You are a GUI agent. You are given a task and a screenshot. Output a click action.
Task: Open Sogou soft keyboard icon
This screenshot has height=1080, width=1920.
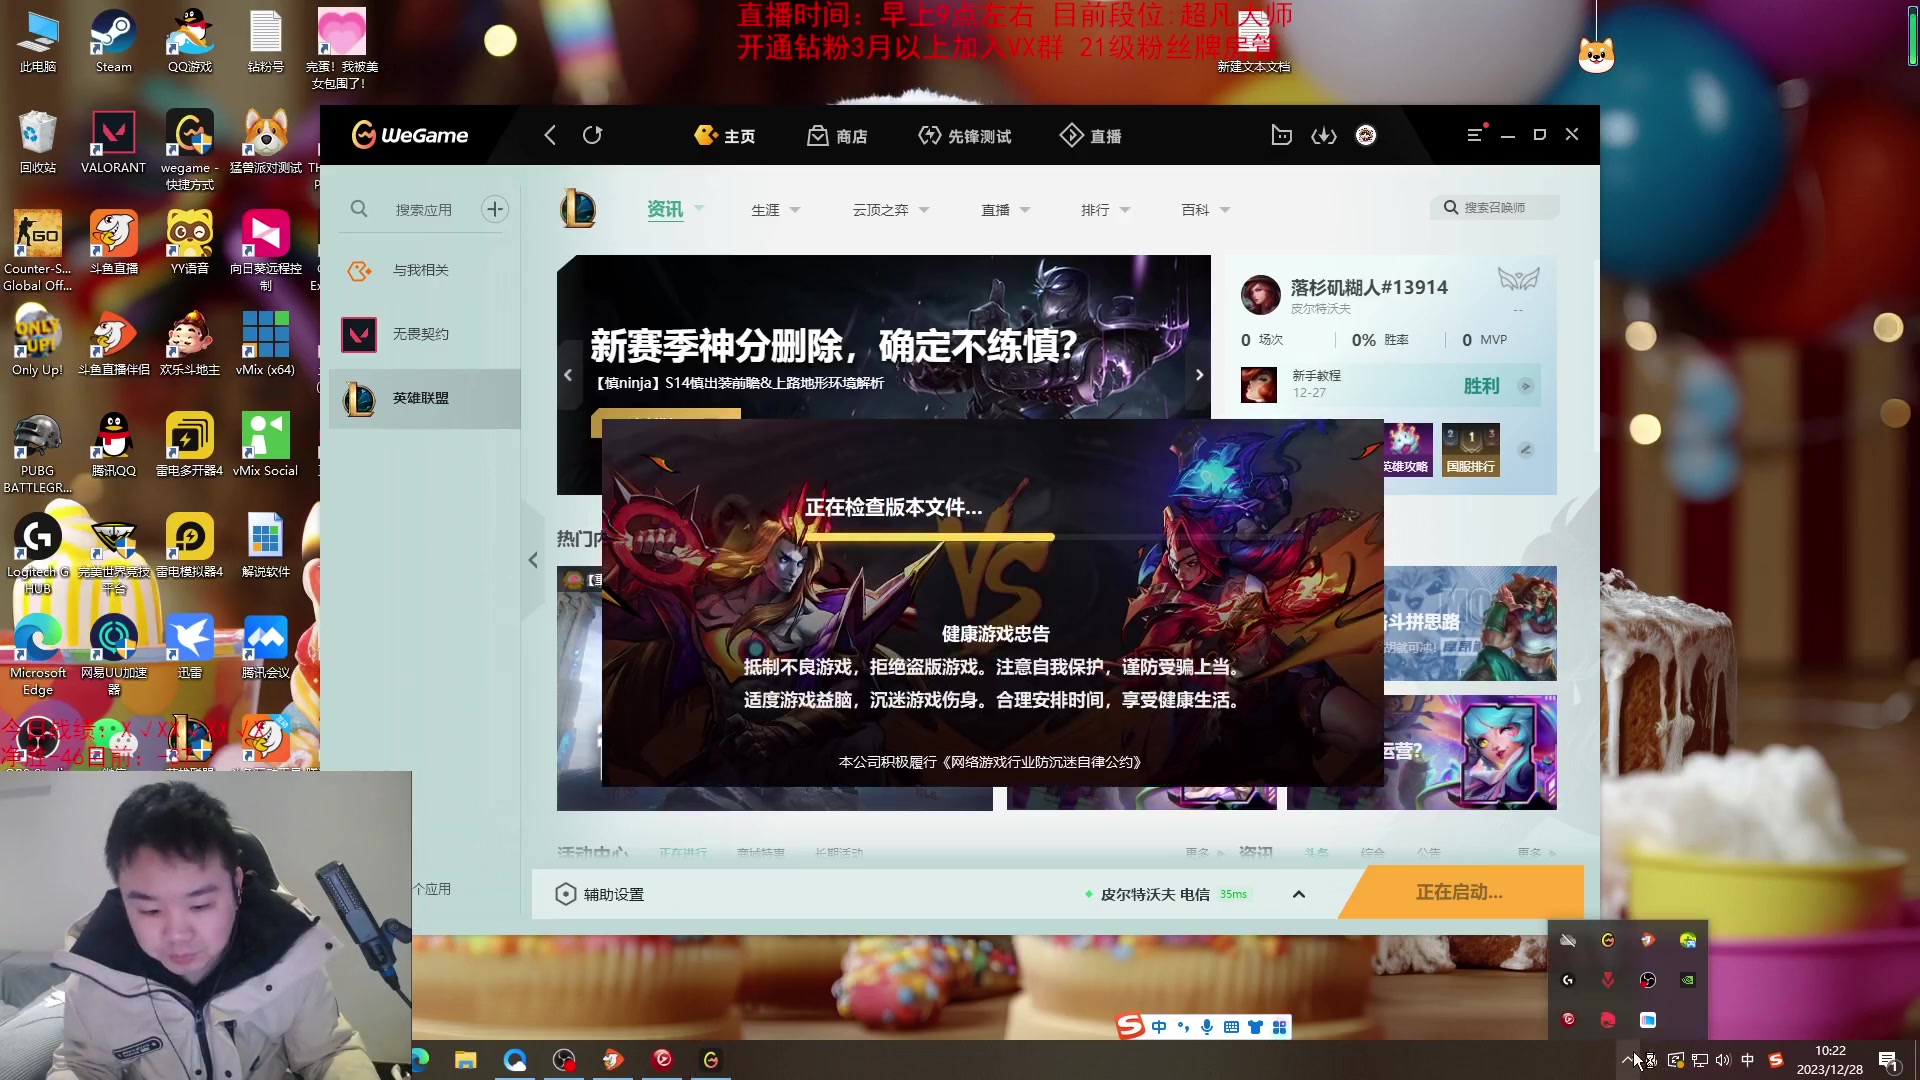(1231, 1027)
